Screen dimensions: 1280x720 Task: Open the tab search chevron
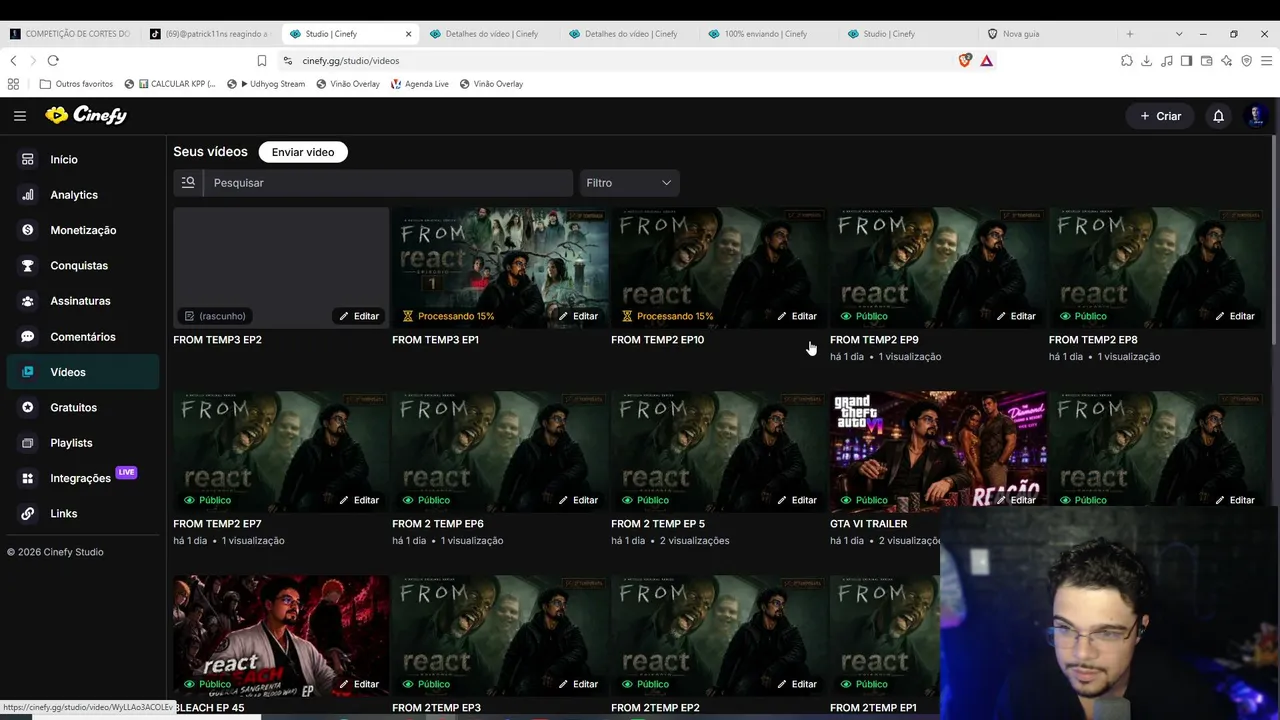(x=1179, y=34)
